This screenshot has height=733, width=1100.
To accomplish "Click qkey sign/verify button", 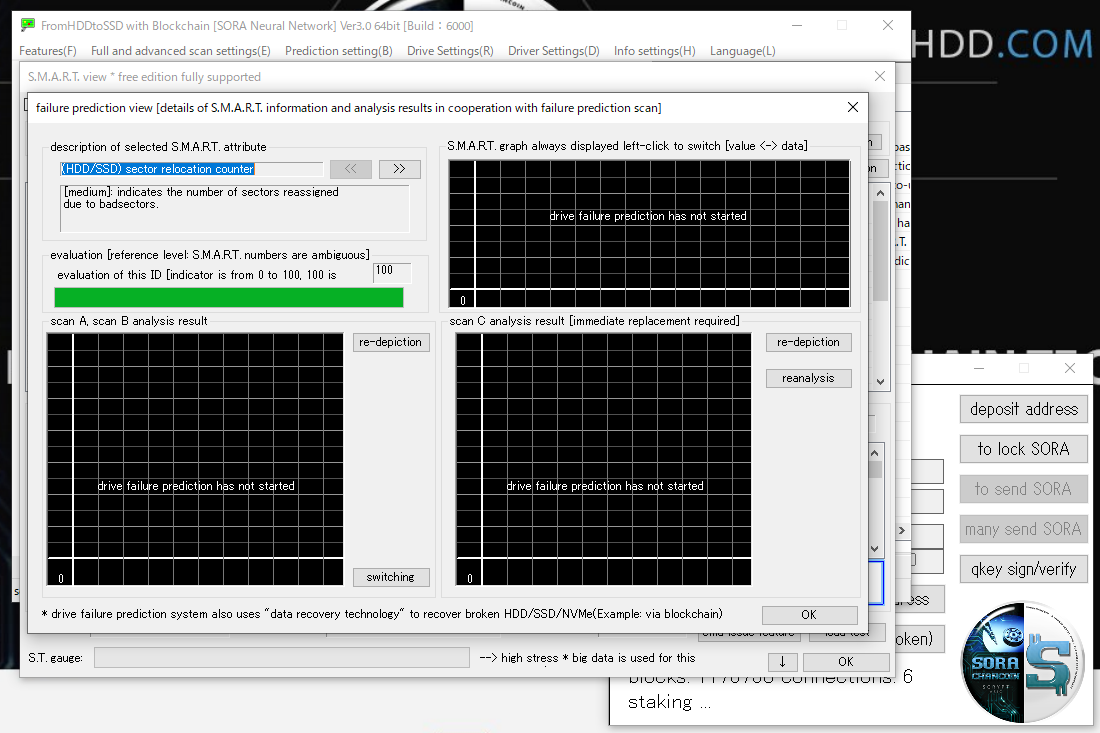I will click(x=1024, y=569).
